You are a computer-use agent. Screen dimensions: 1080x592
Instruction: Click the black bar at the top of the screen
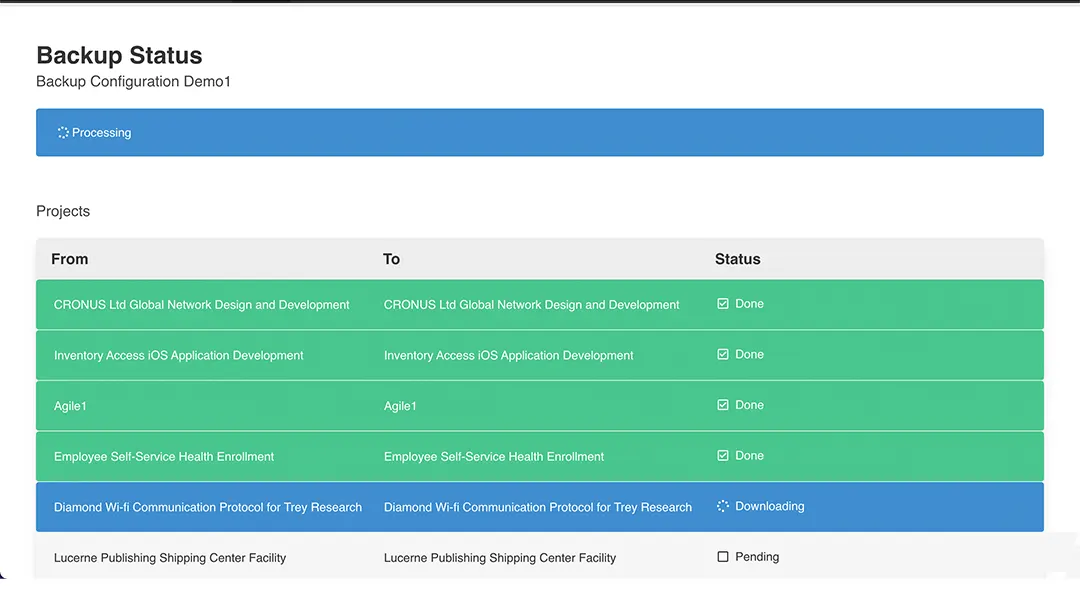[x=540, y=3]
